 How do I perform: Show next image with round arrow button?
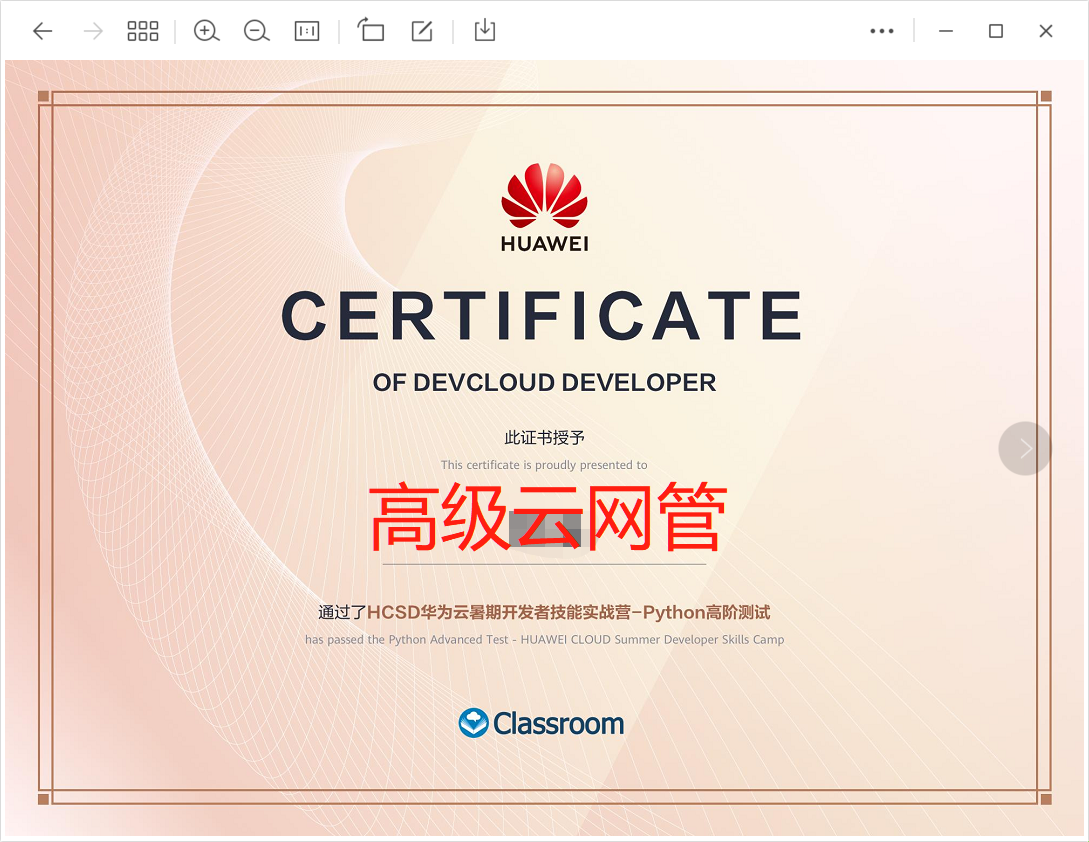pyautogui.click(x=1025, y=449)
